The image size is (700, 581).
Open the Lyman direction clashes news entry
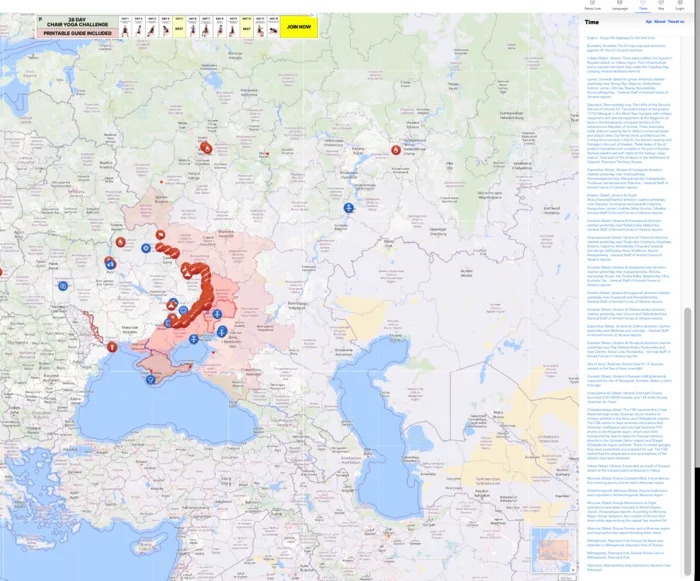pyautogui.click(x=627, y=88)
